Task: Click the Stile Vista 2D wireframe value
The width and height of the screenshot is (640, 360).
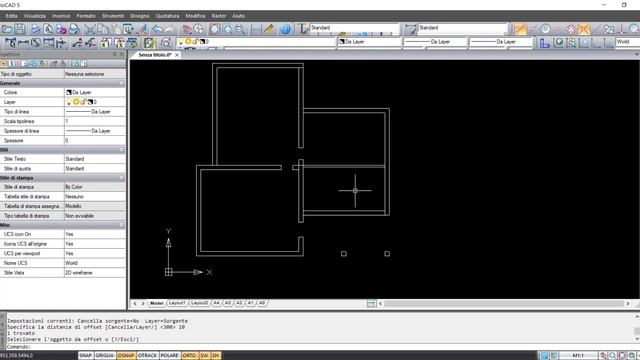Action: click(x=95, y=273)
